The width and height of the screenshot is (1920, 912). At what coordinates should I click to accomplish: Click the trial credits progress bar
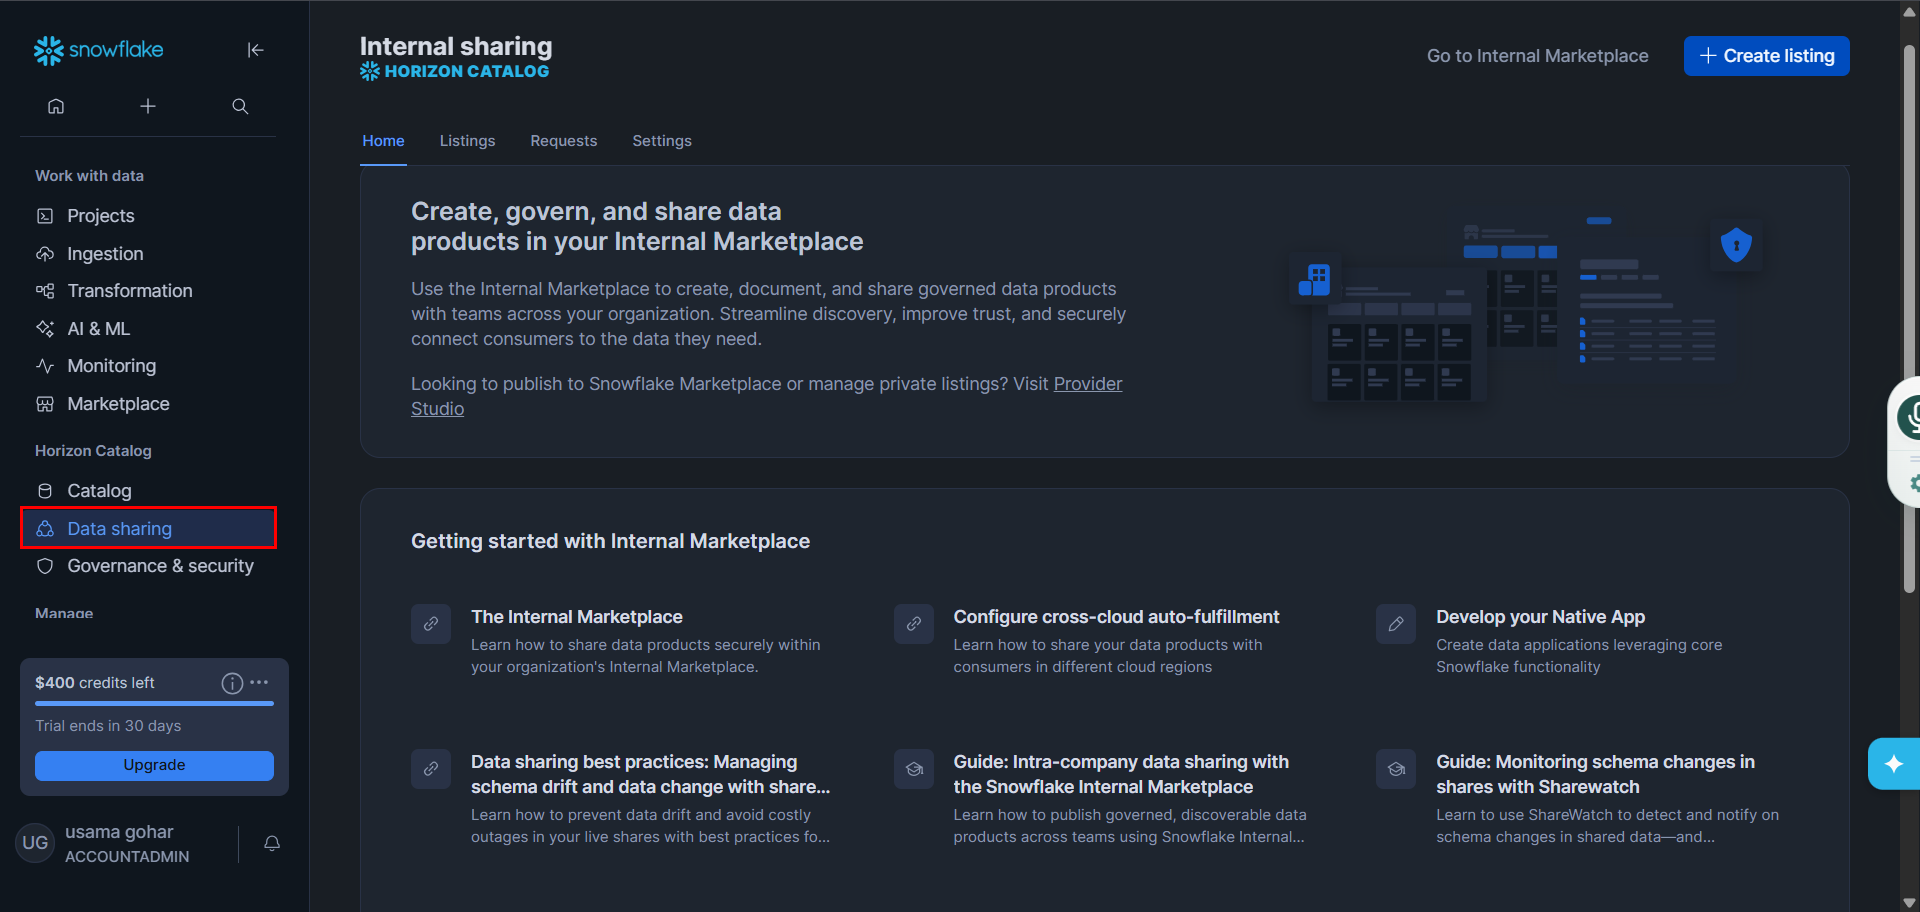tap(154, 704)
